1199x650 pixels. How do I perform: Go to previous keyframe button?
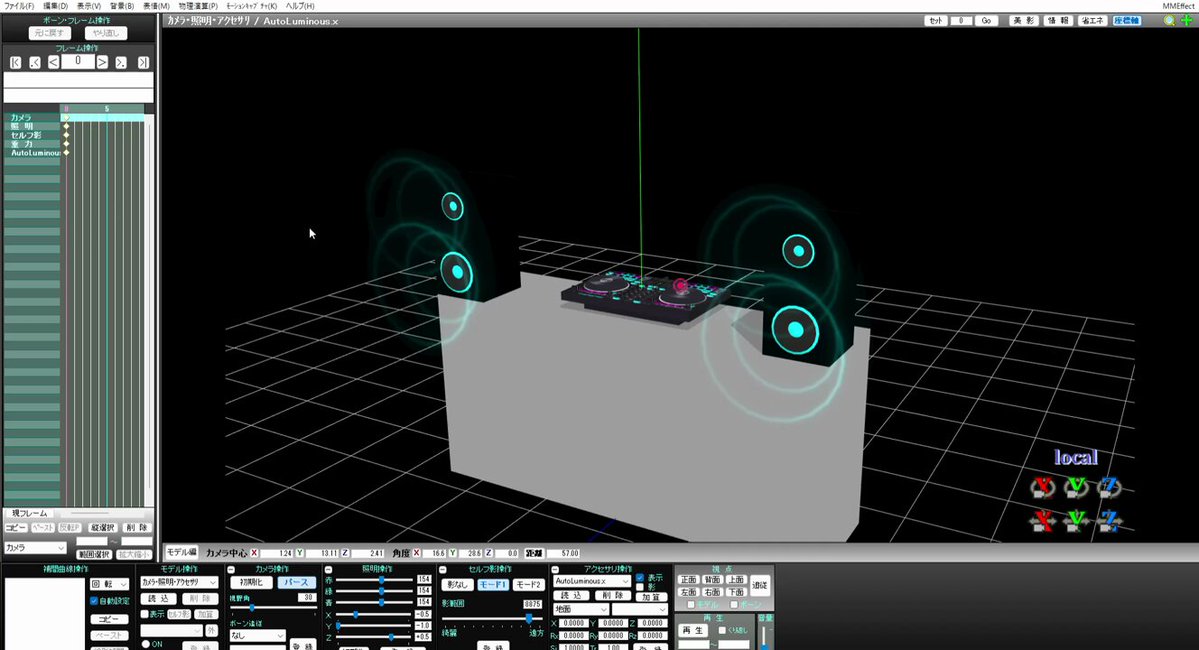coord(35,63)
